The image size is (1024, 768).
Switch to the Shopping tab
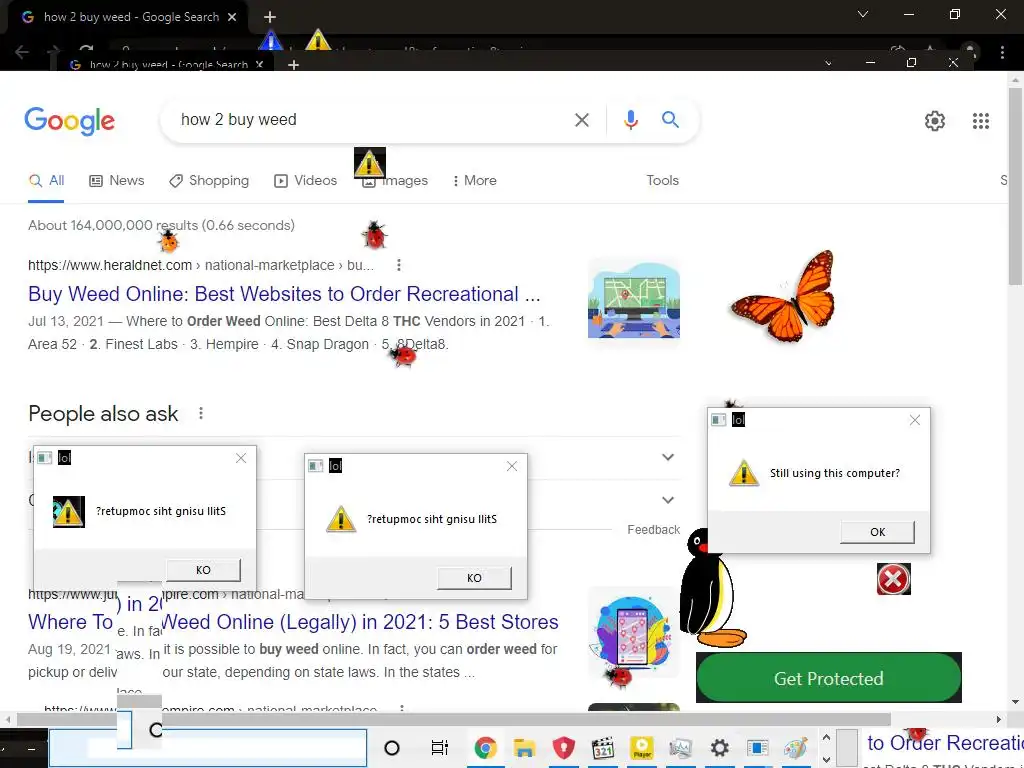coord(209,180)
